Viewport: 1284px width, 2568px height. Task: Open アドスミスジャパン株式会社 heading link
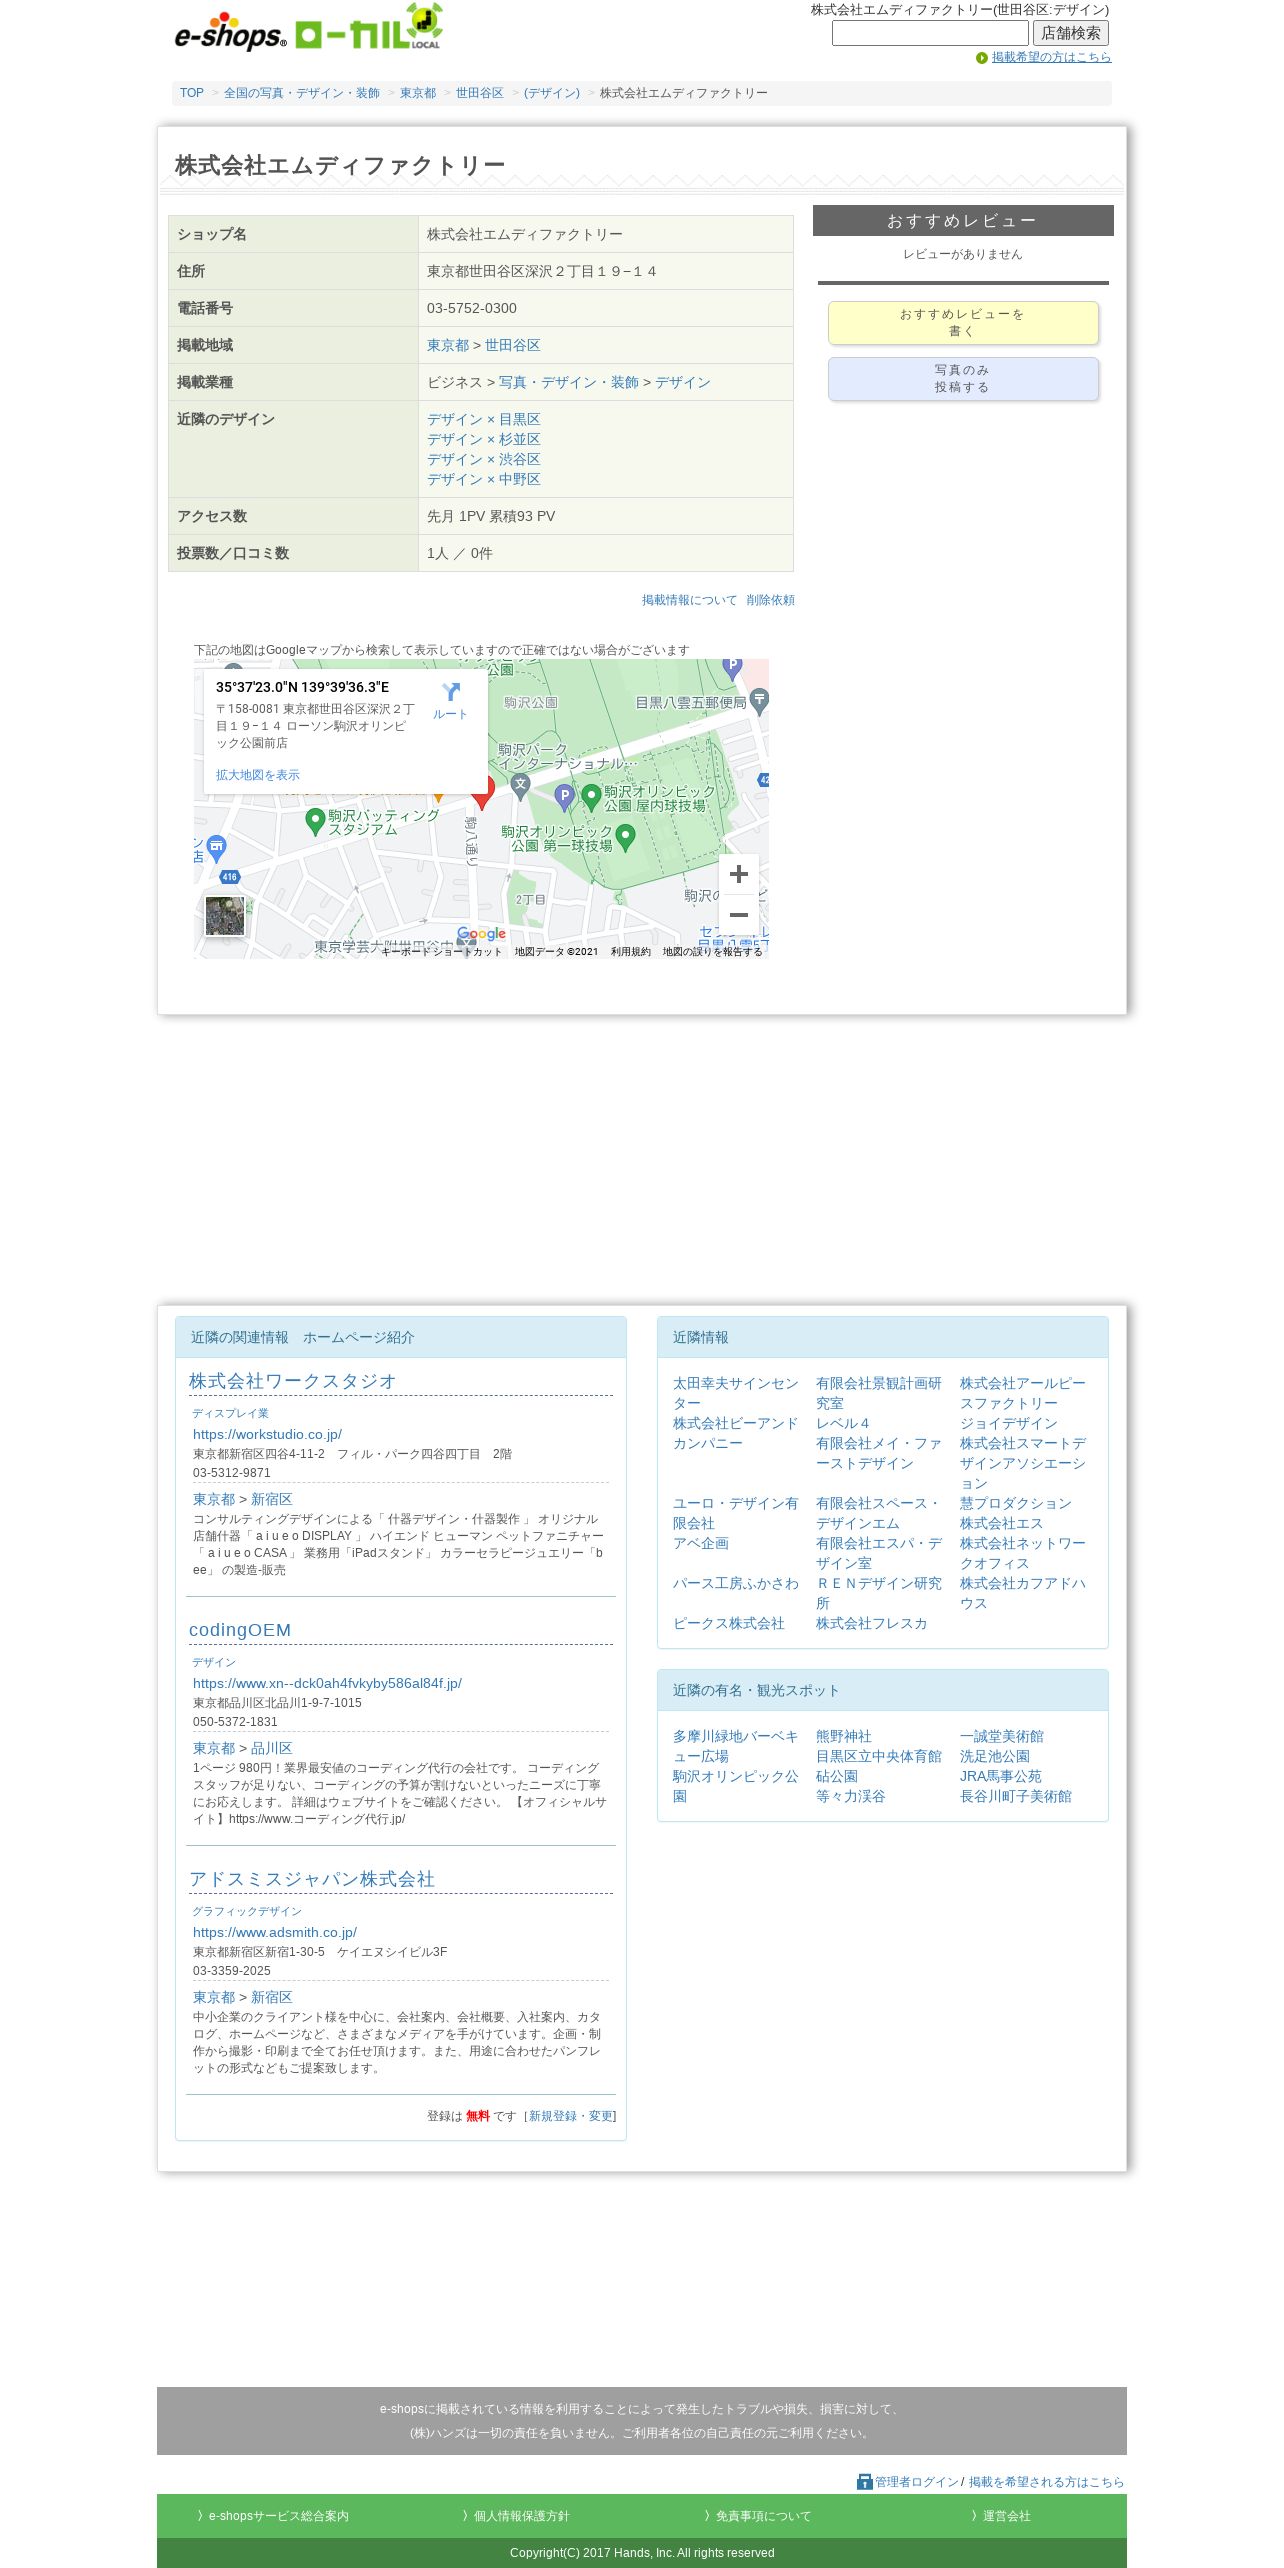tap(312, 1879)
